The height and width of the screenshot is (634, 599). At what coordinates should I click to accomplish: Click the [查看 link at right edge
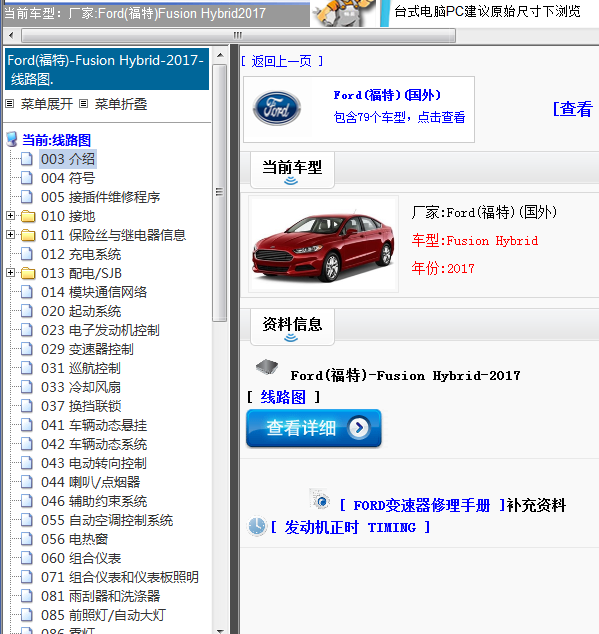[x=573, y=109]
